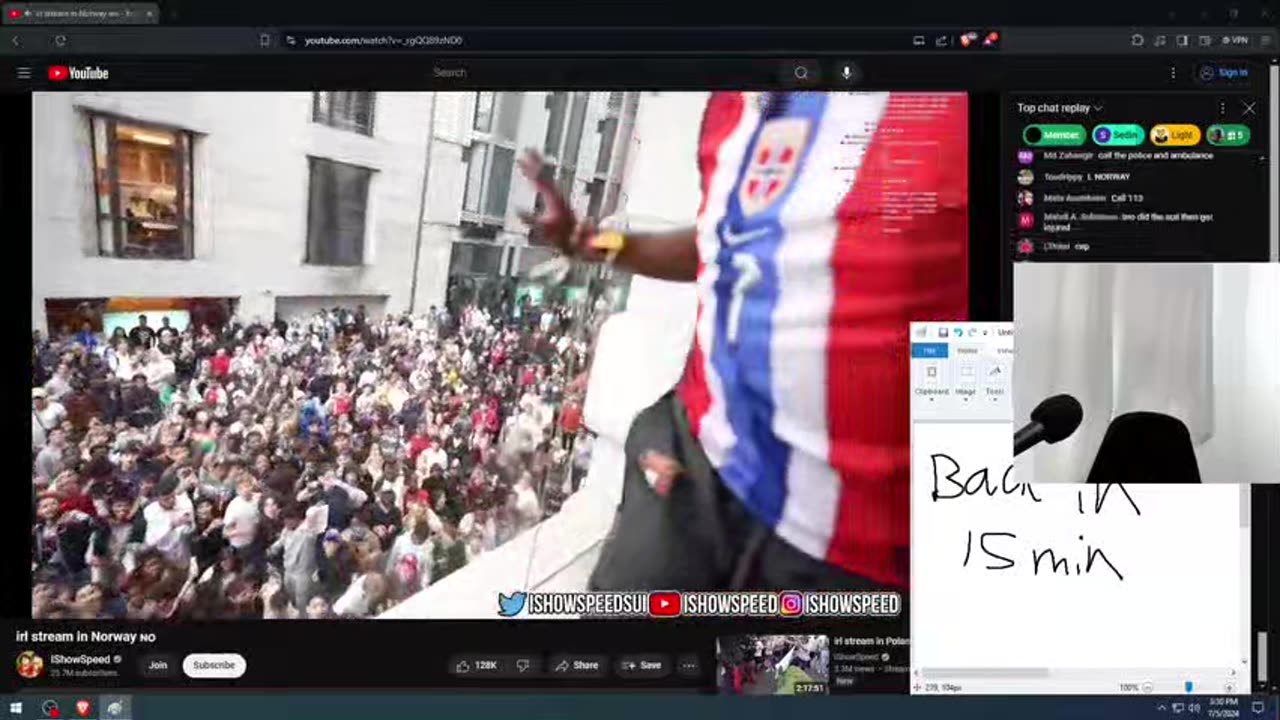
Task: Click the Brave Shields lion icon in address bar
Action: tap(967, 40)
